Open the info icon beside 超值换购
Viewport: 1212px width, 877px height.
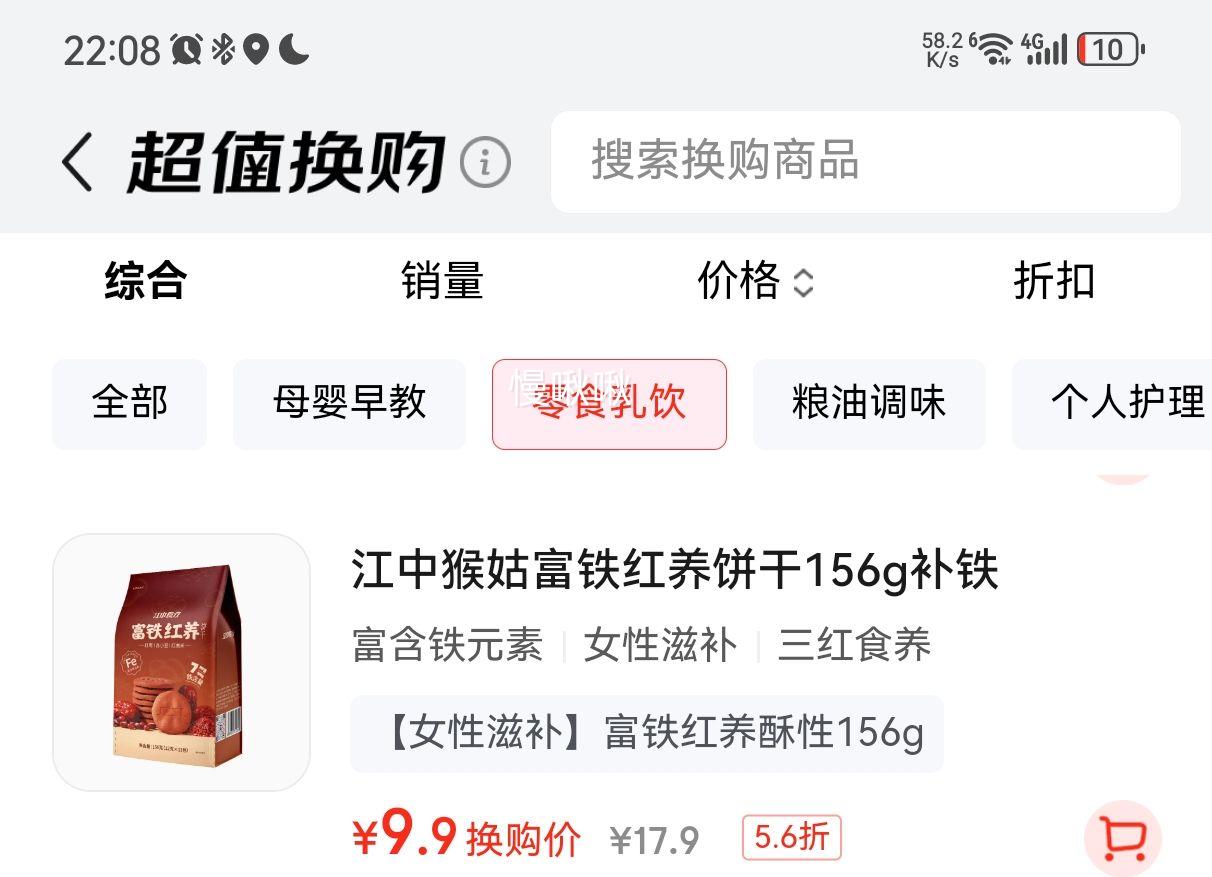coord(485,162)
